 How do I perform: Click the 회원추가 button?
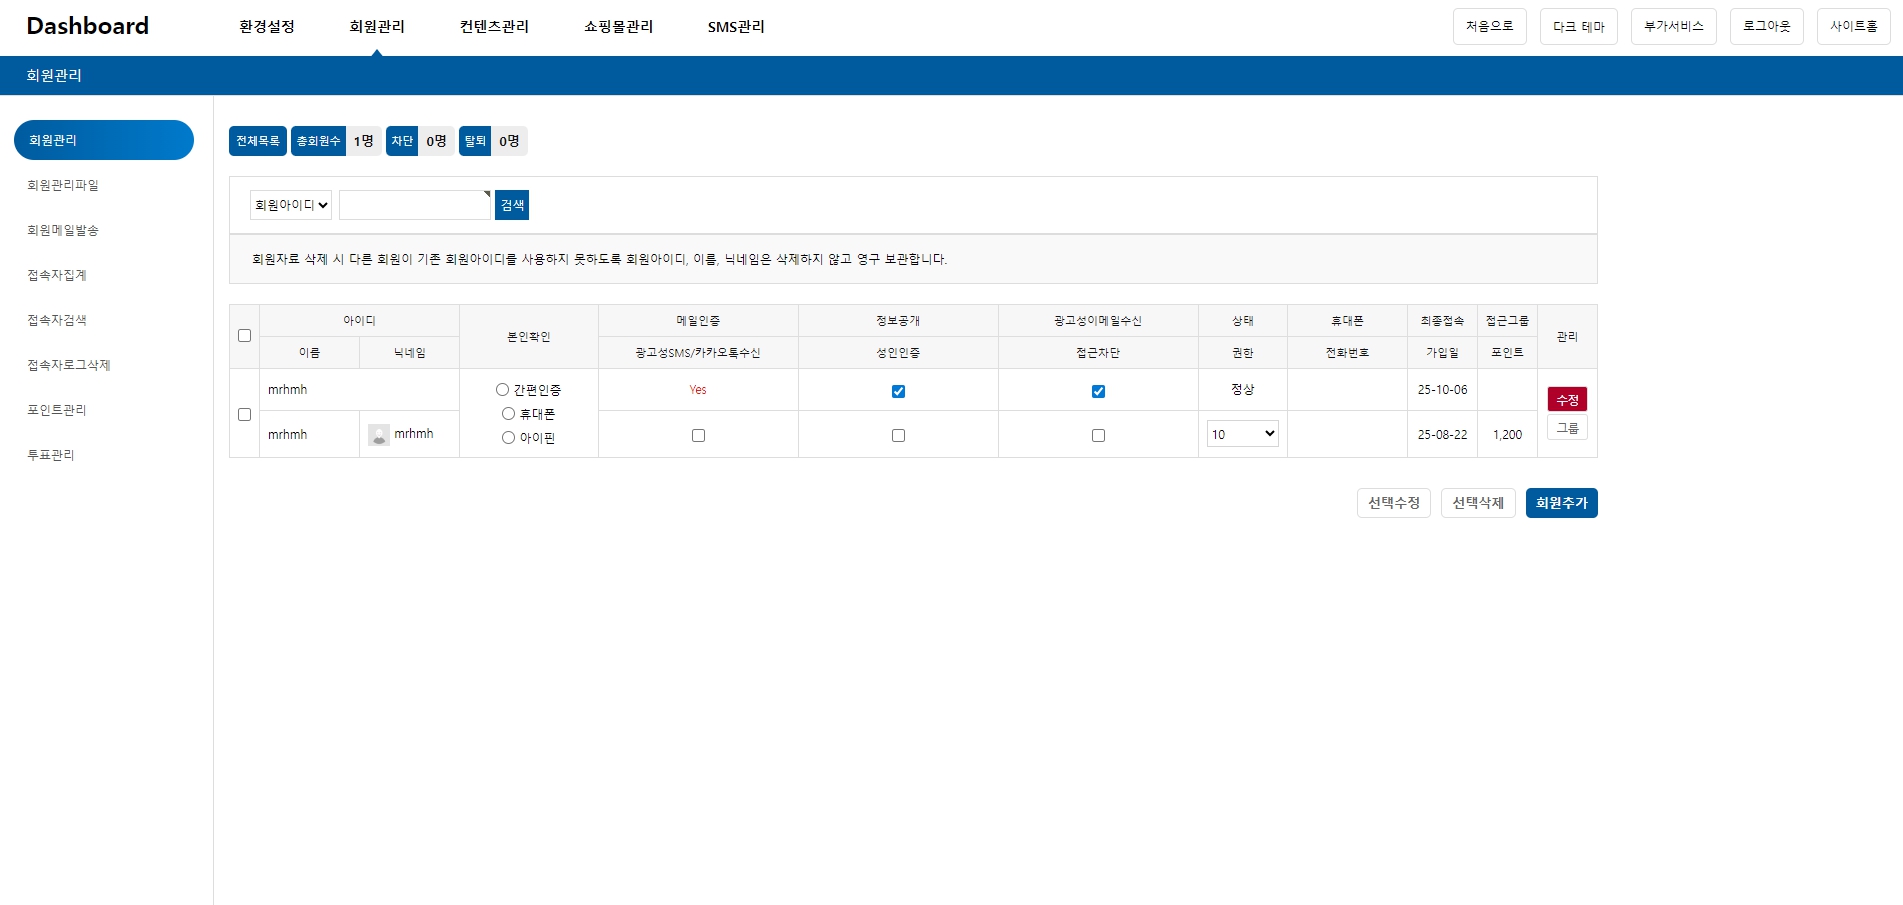1561,503
